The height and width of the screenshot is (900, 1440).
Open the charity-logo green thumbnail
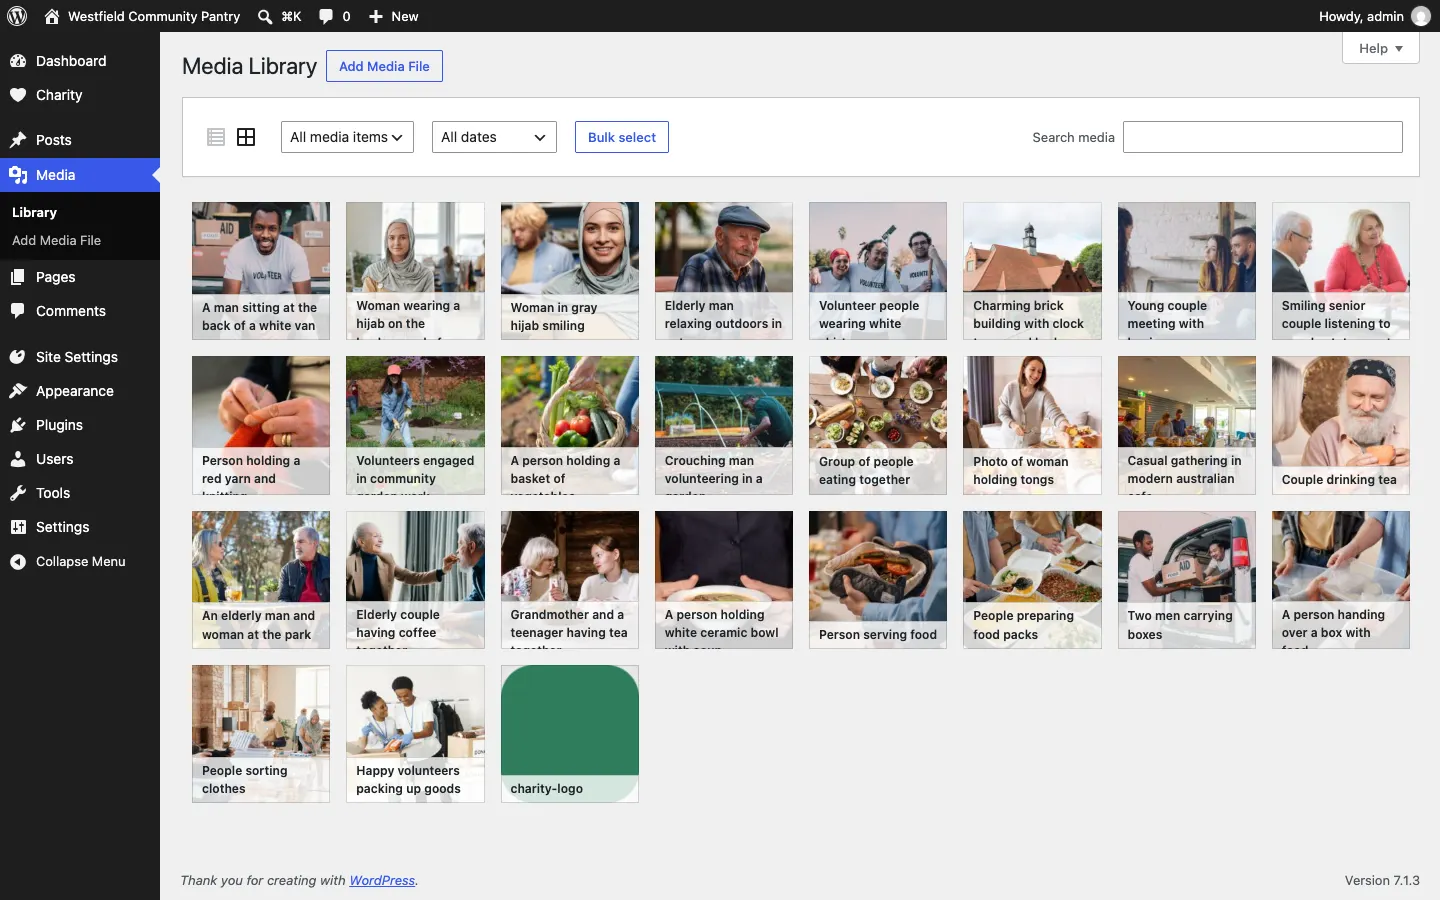(x=570, y=734)
